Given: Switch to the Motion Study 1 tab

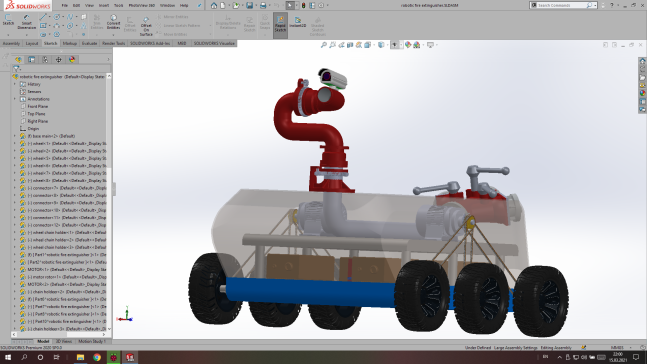Looking at the screenshot, I should (92, 341).
